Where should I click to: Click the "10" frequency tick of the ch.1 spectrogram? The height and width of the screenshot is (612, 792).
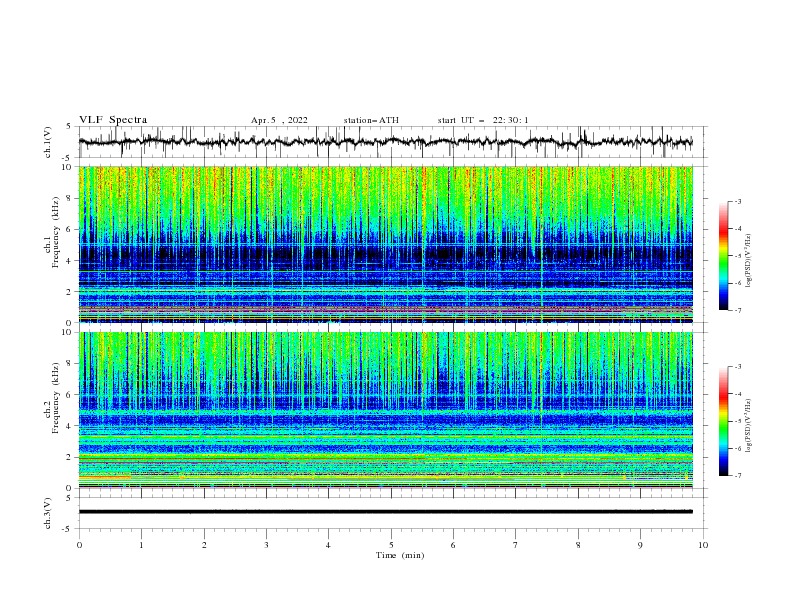click(x=67, y=167)
